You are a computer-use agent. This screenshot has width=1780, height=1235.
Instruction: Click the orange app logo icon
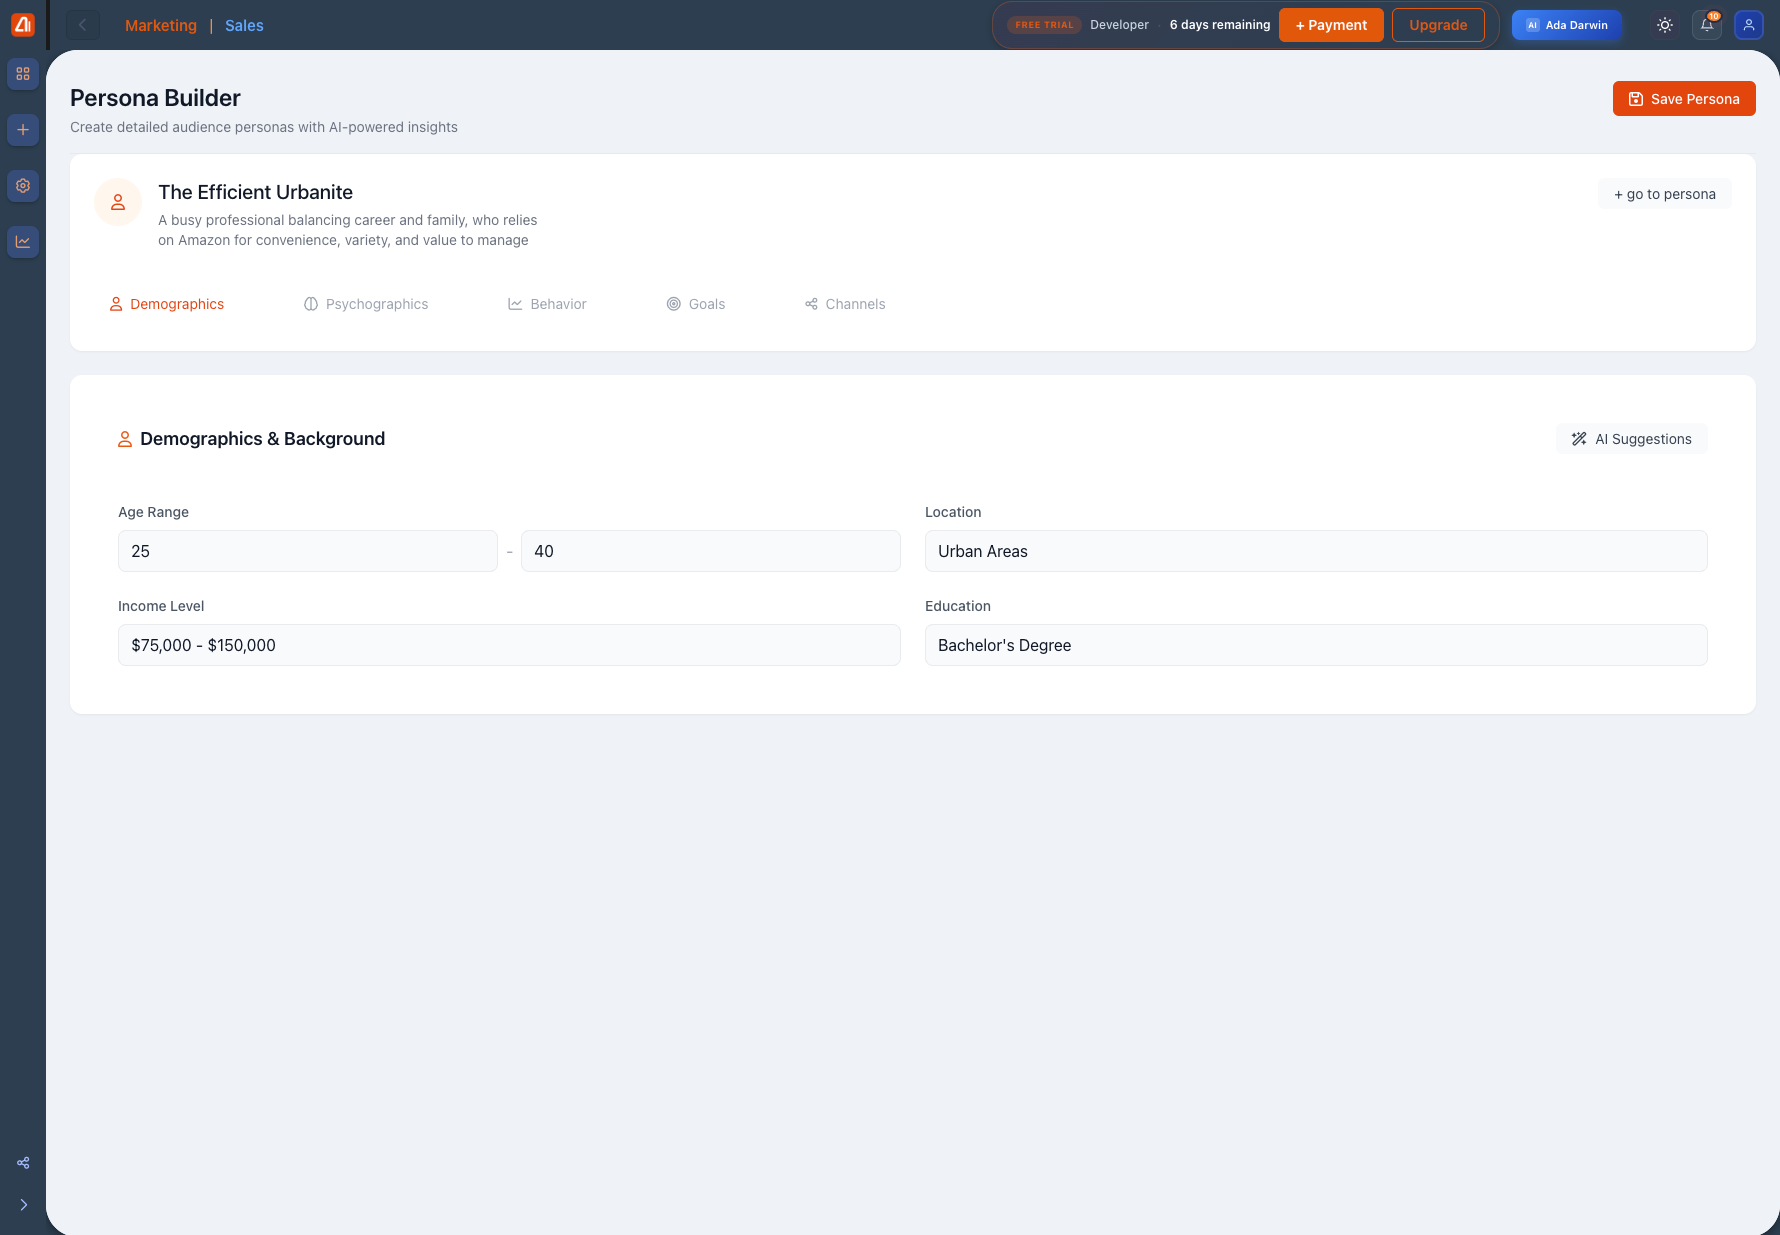coord(23,25)
